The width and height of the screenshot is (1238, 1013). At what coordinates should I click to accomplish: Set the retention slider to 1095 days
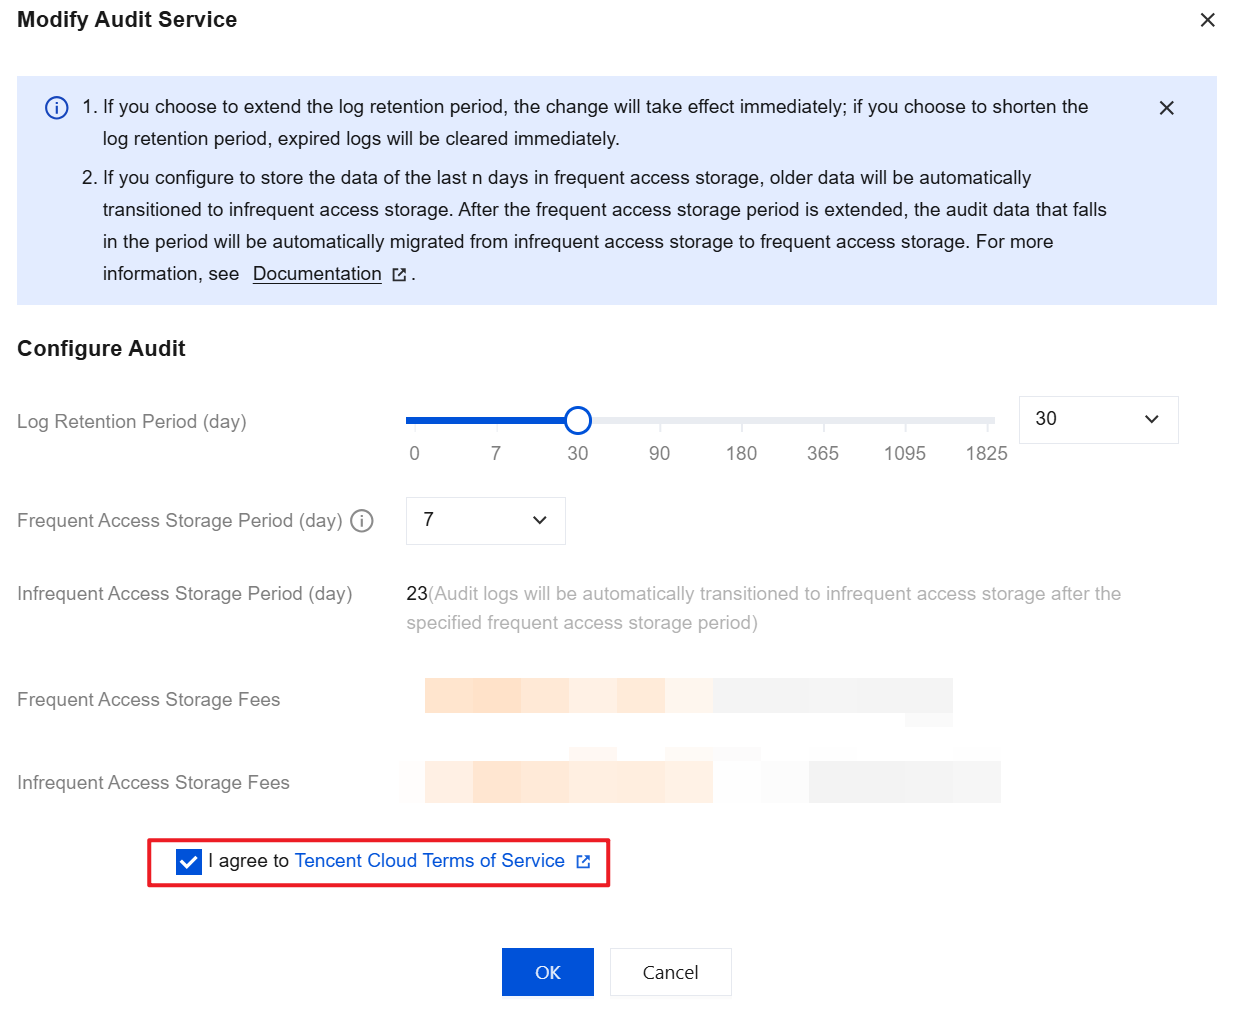(905, 421)
